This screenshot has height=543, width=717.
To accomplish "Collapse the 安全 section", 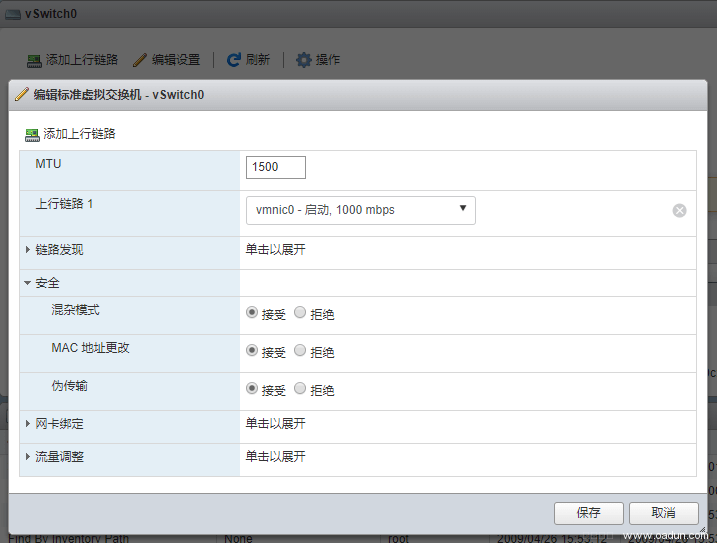I will coord(28,283).
